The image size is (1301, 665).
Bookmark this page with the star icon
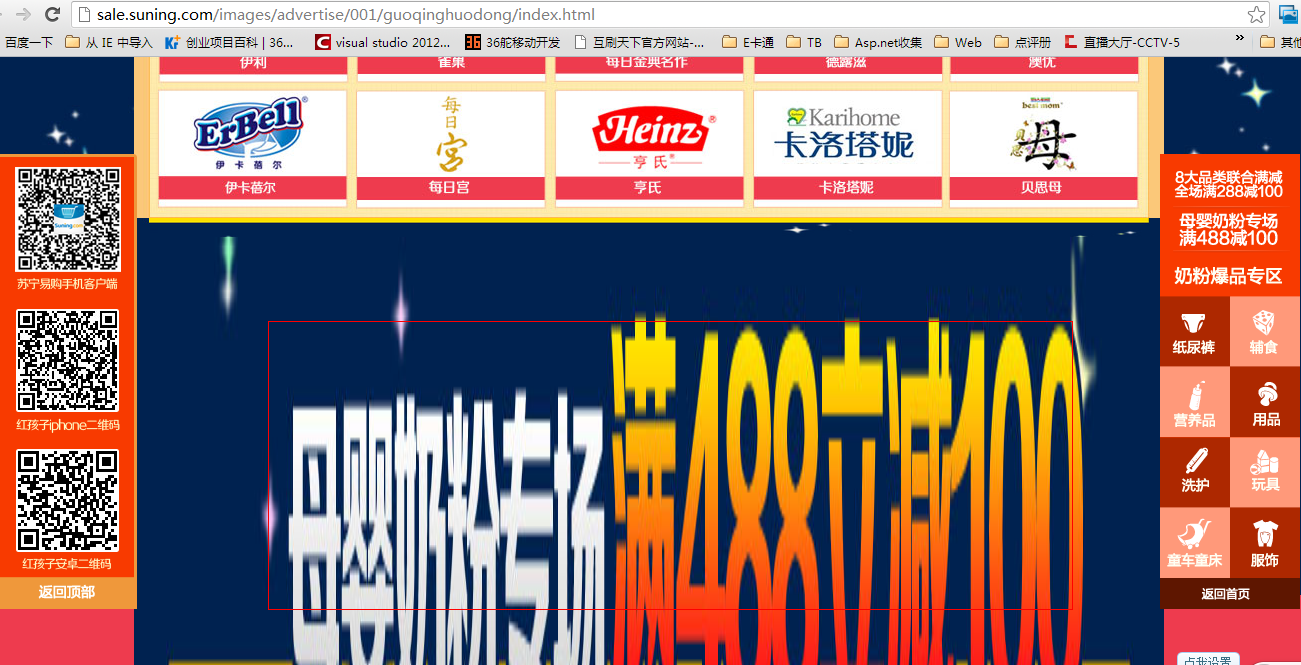1256,15
